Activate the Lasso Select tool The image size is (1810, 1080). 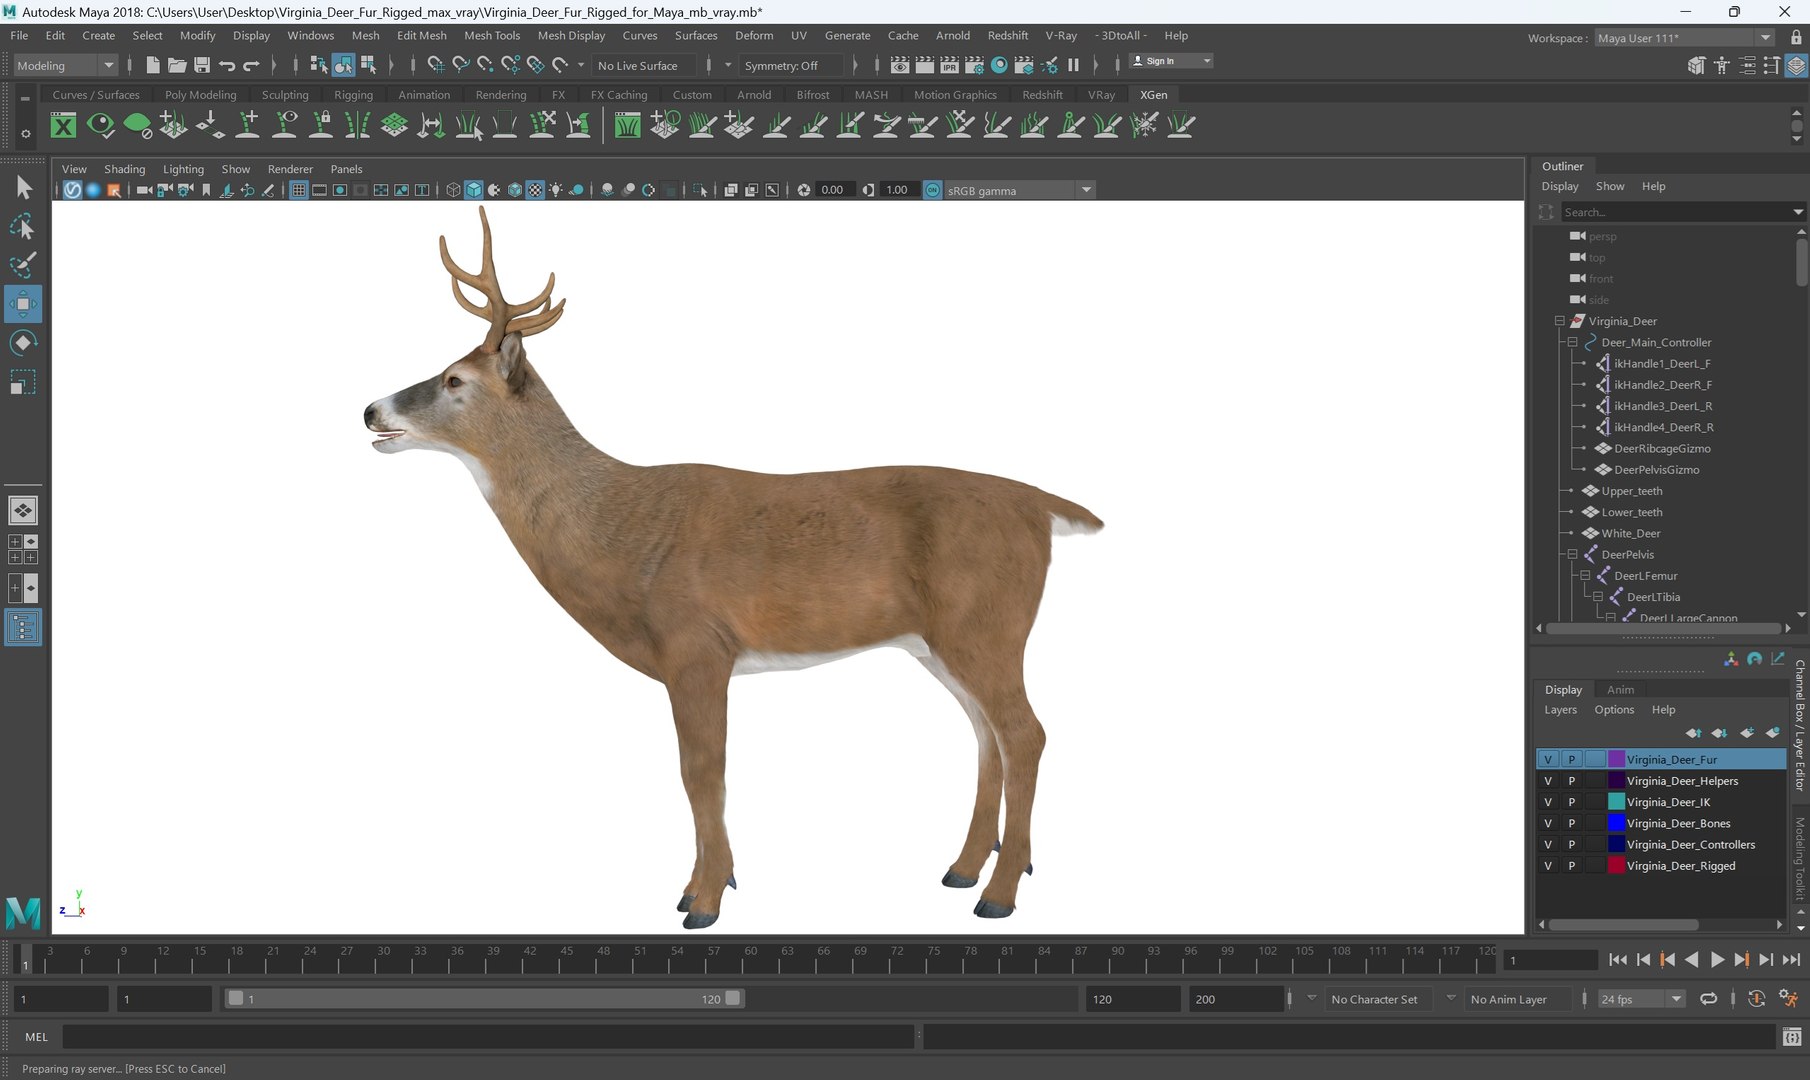coord(23,227)
